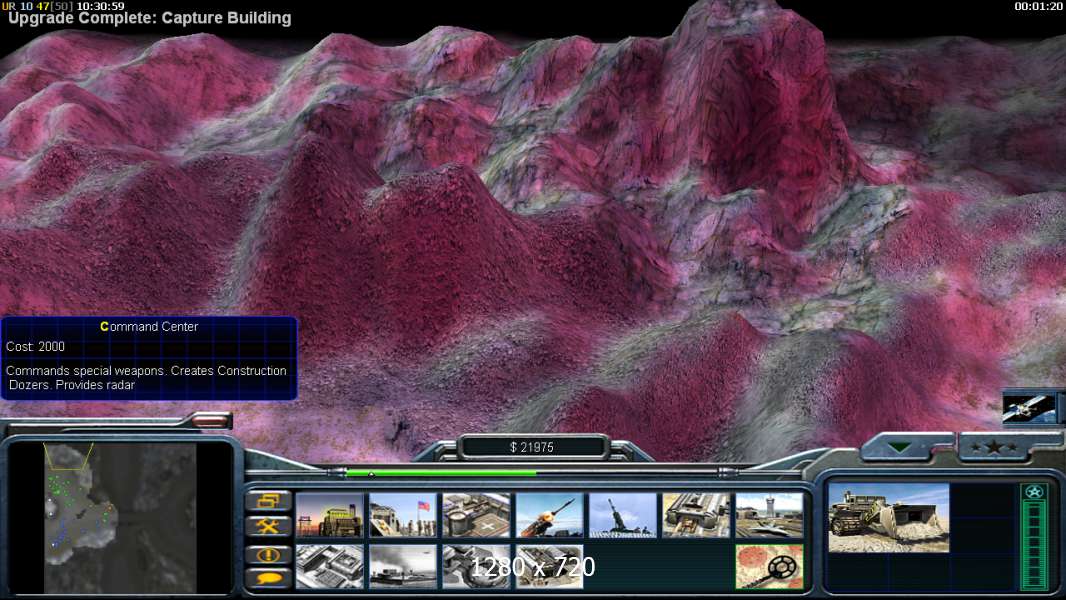Build the Barracks with the American flag

click(403, 515)
